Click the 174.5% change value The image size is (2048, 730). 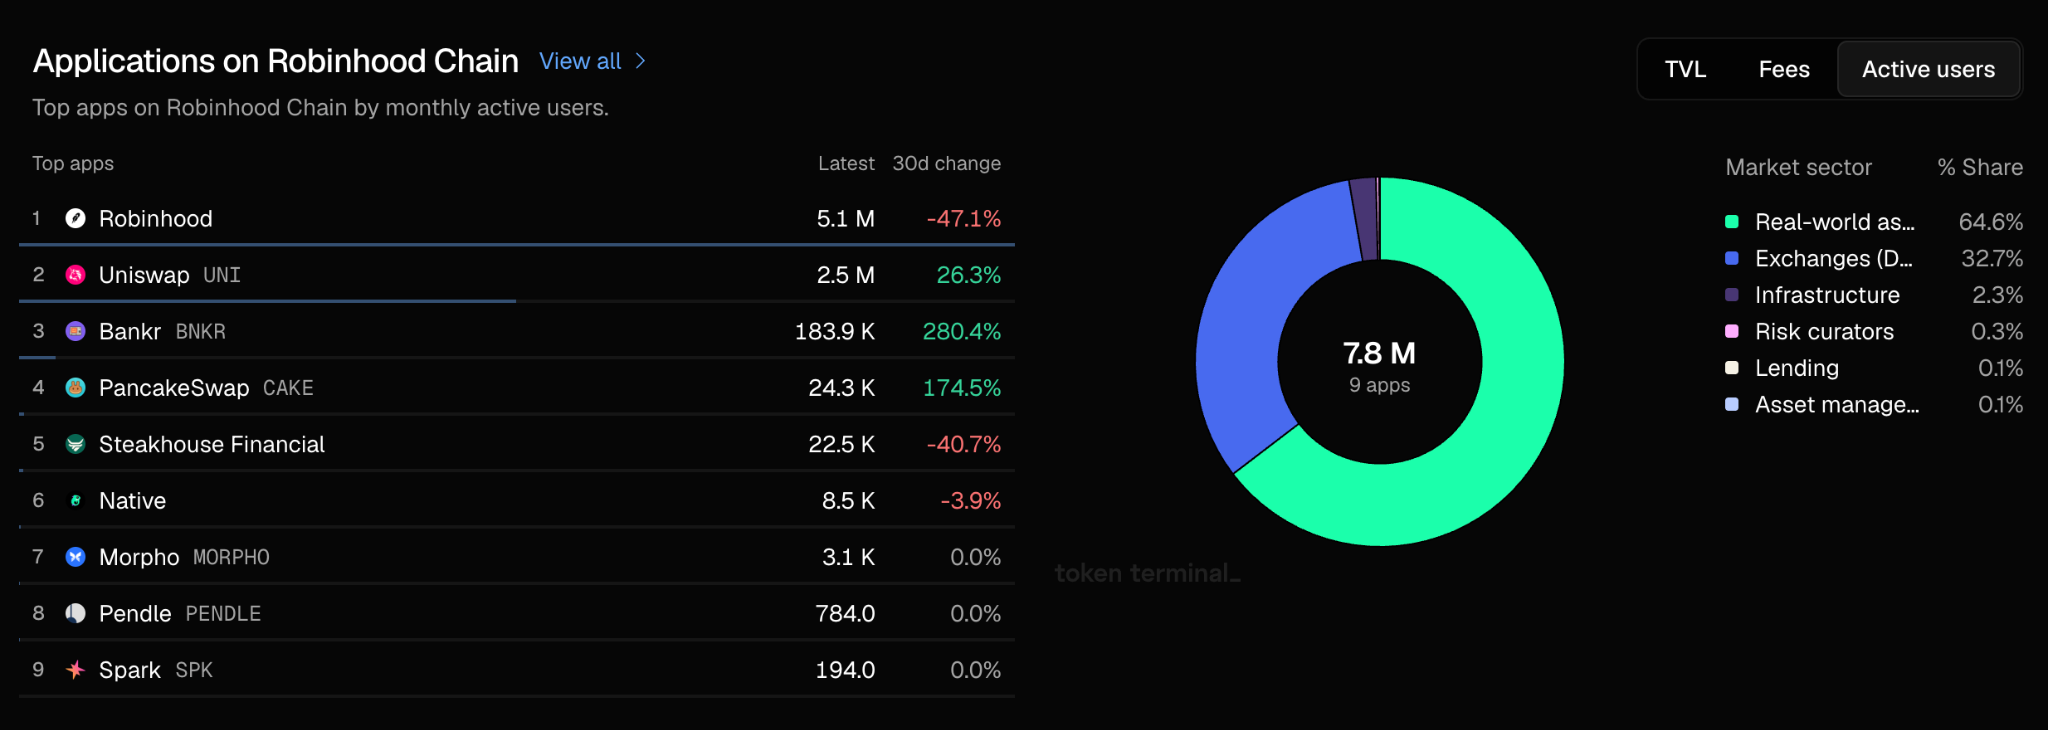[x=961, y=388]
